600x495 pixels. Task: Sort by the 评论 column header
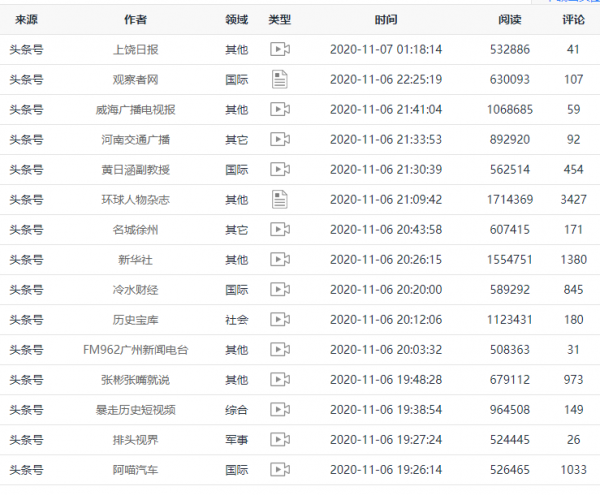[574, 20]
